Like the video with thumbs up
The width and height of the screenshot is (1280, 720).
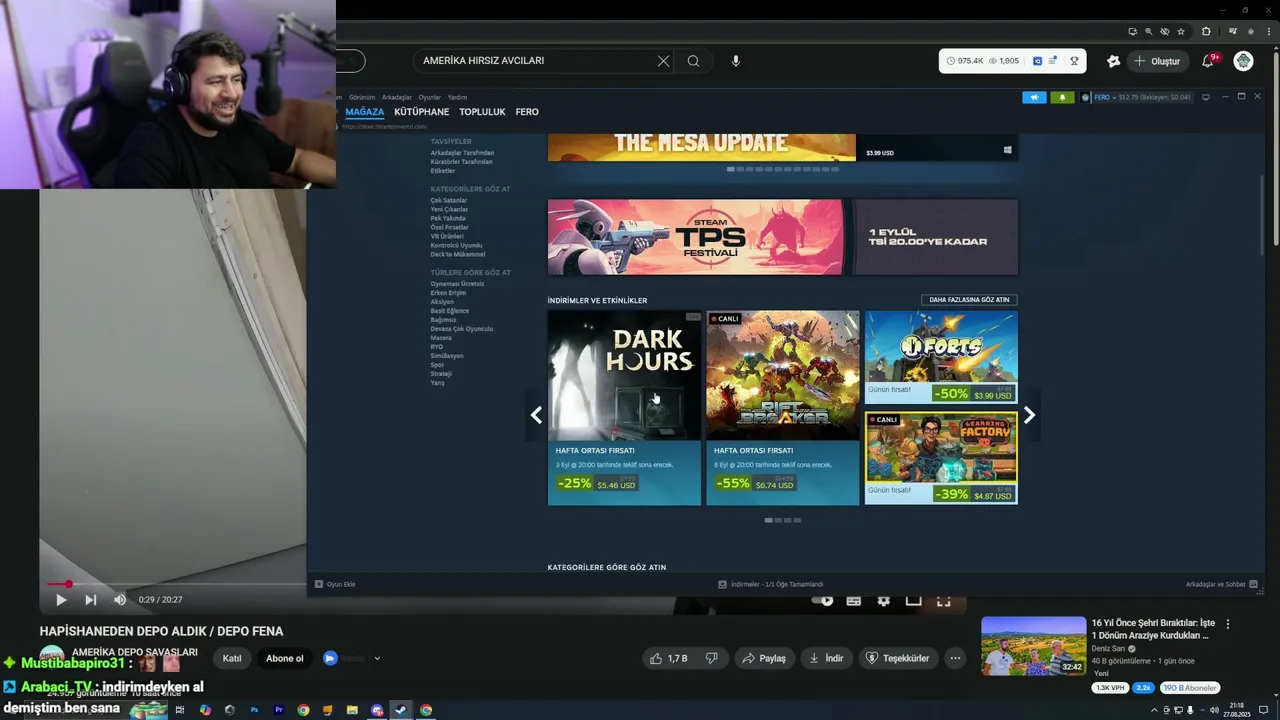[669, 658]
